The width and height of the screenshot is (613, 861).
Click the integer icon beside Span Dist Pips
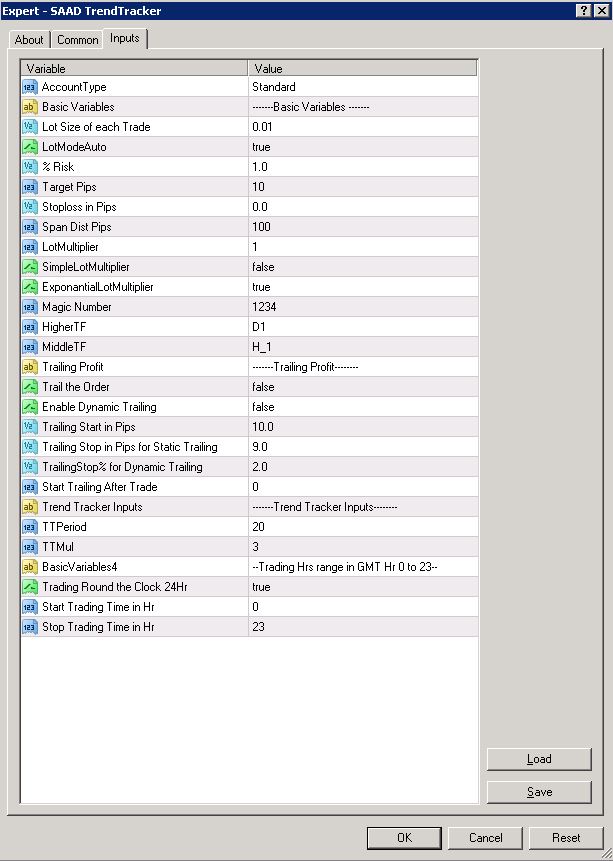[30, 227]
